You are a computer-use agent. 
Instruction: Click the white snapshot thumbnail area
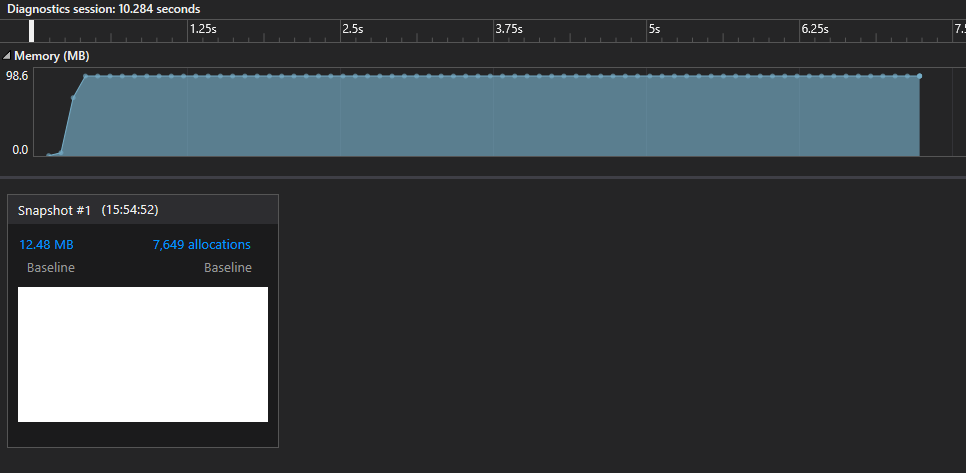click(143, 354)
